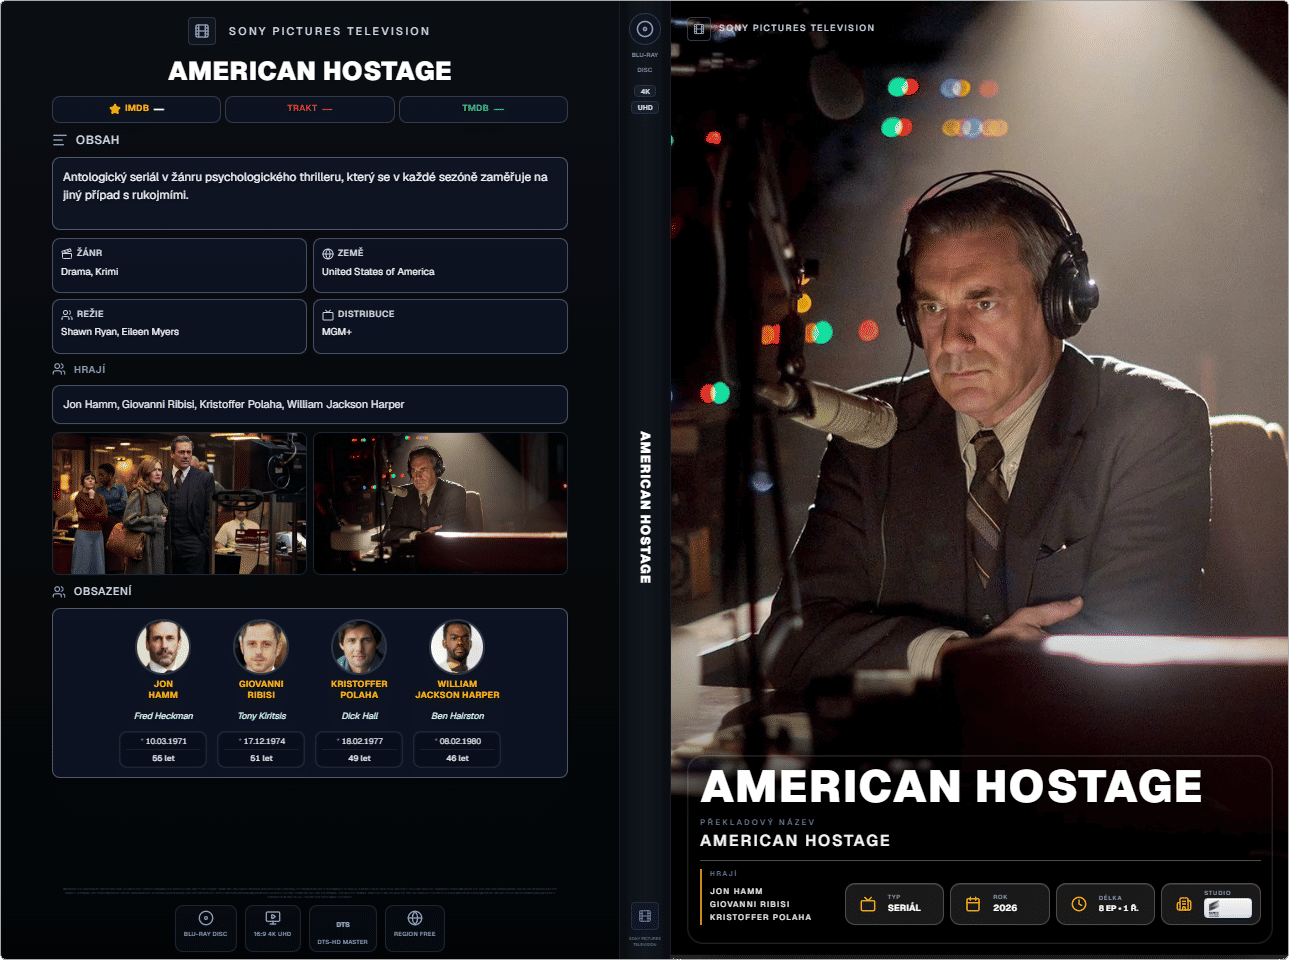Image resolution: width=1289 pixels, height=960 pixels.
Task: Click the 'Shawn Ryan, Eileen Myers' director text
Action: 120,332
